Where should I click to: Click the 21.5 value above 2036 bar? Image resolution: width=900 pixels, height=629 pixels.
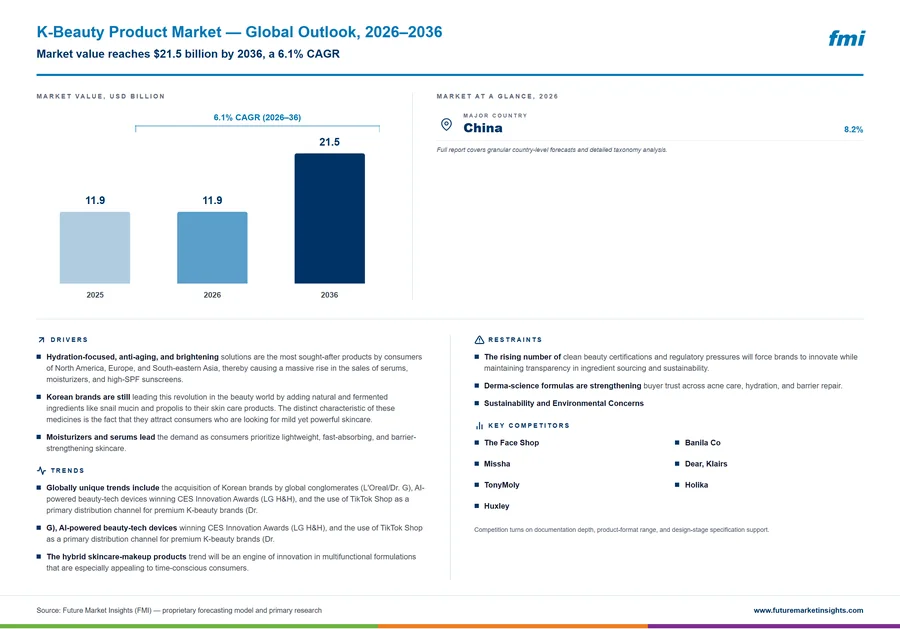(329, 142)
